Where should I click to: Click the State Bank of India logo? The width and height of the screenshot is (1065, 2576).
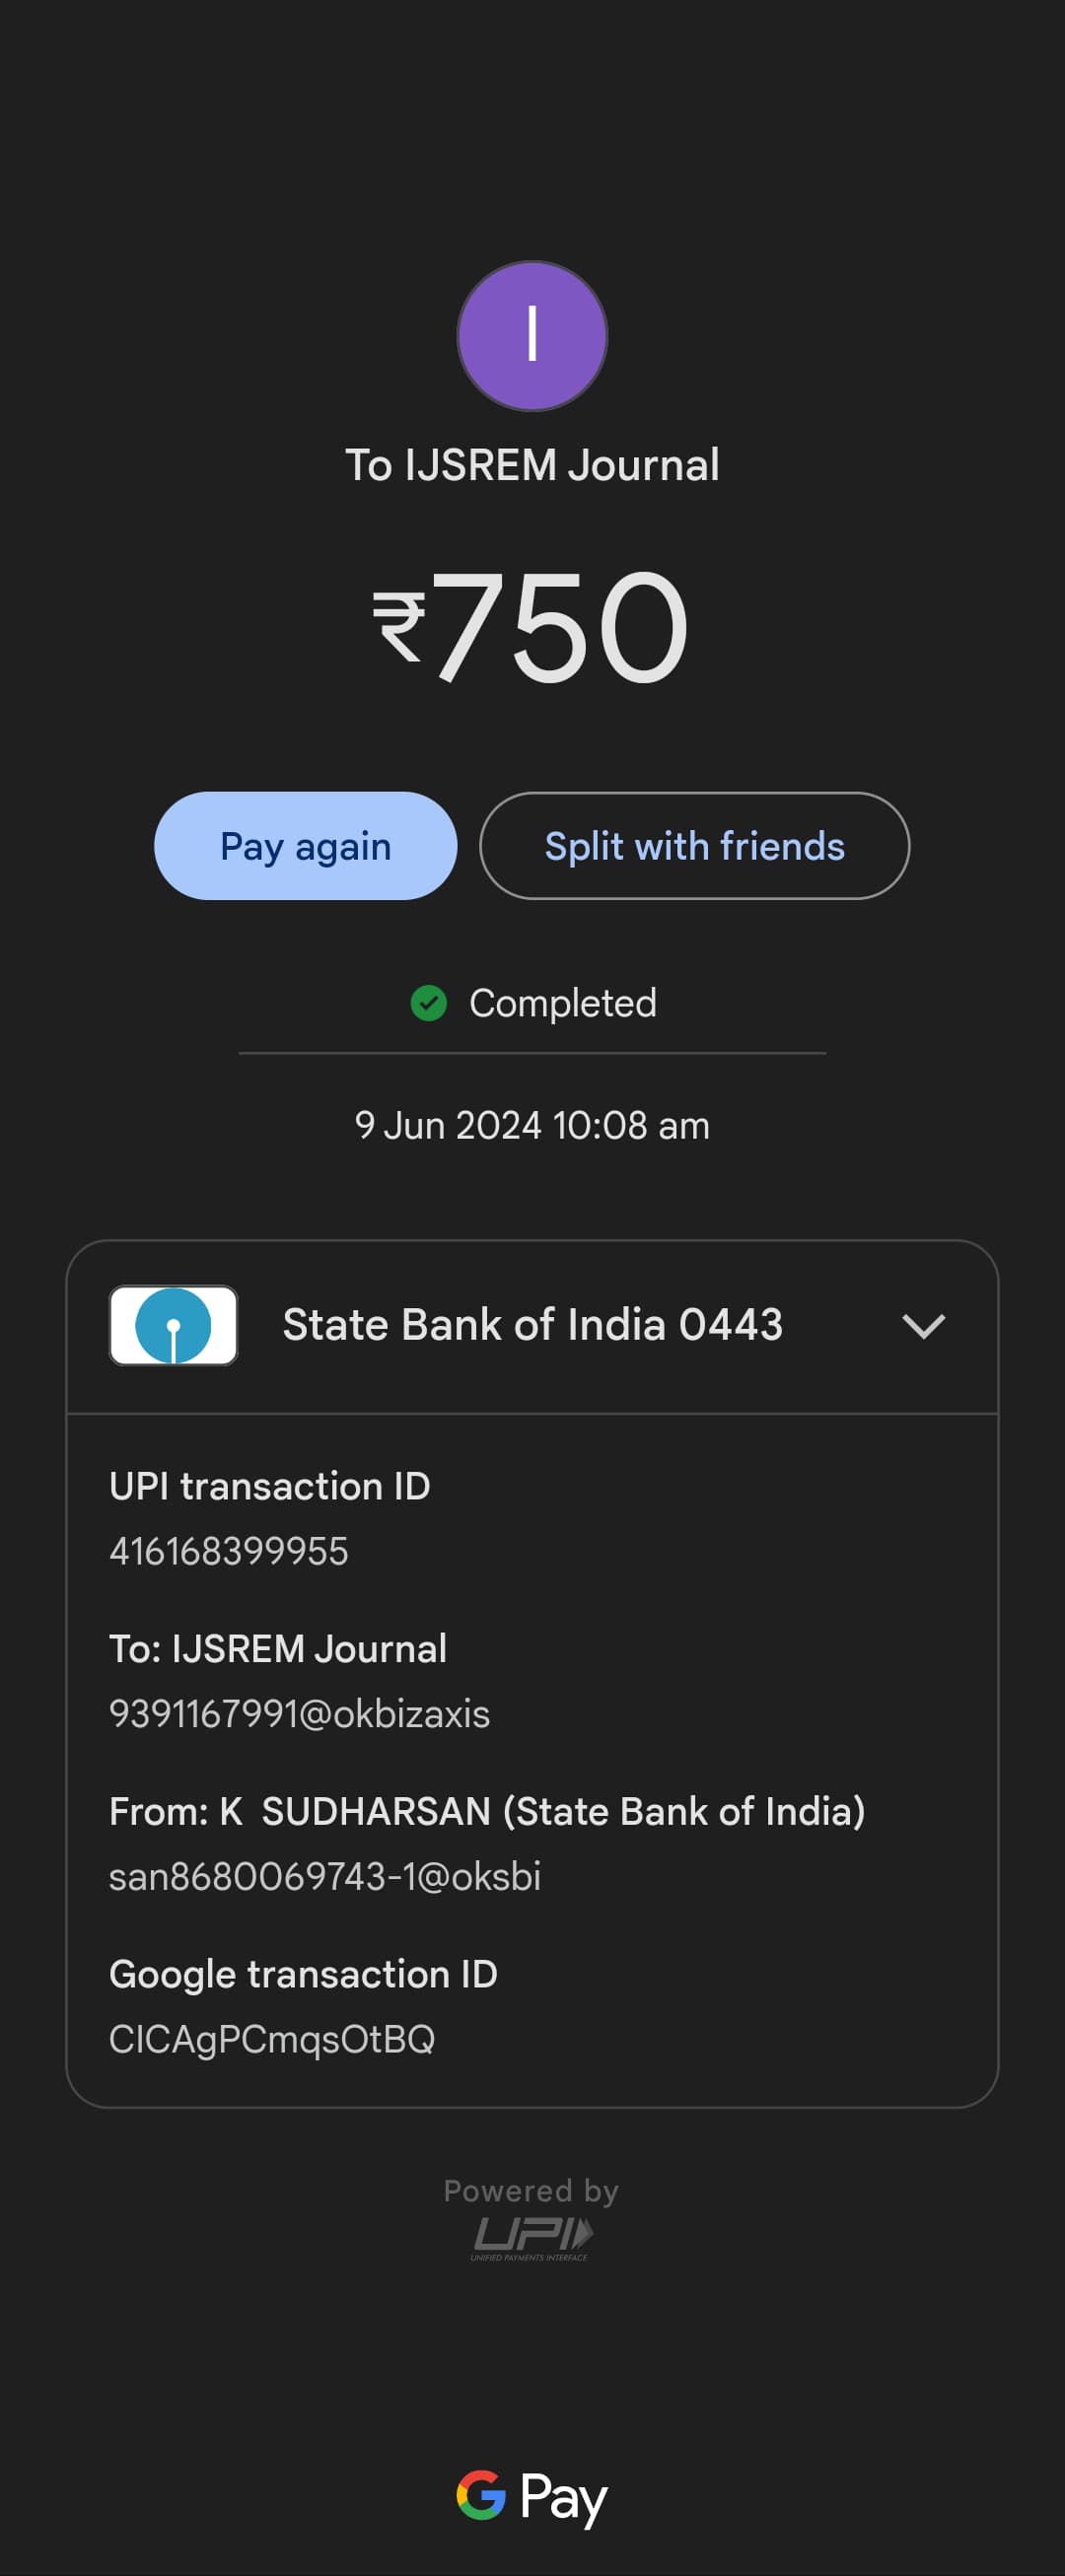pyautogui.click(x=173, y=1325)
